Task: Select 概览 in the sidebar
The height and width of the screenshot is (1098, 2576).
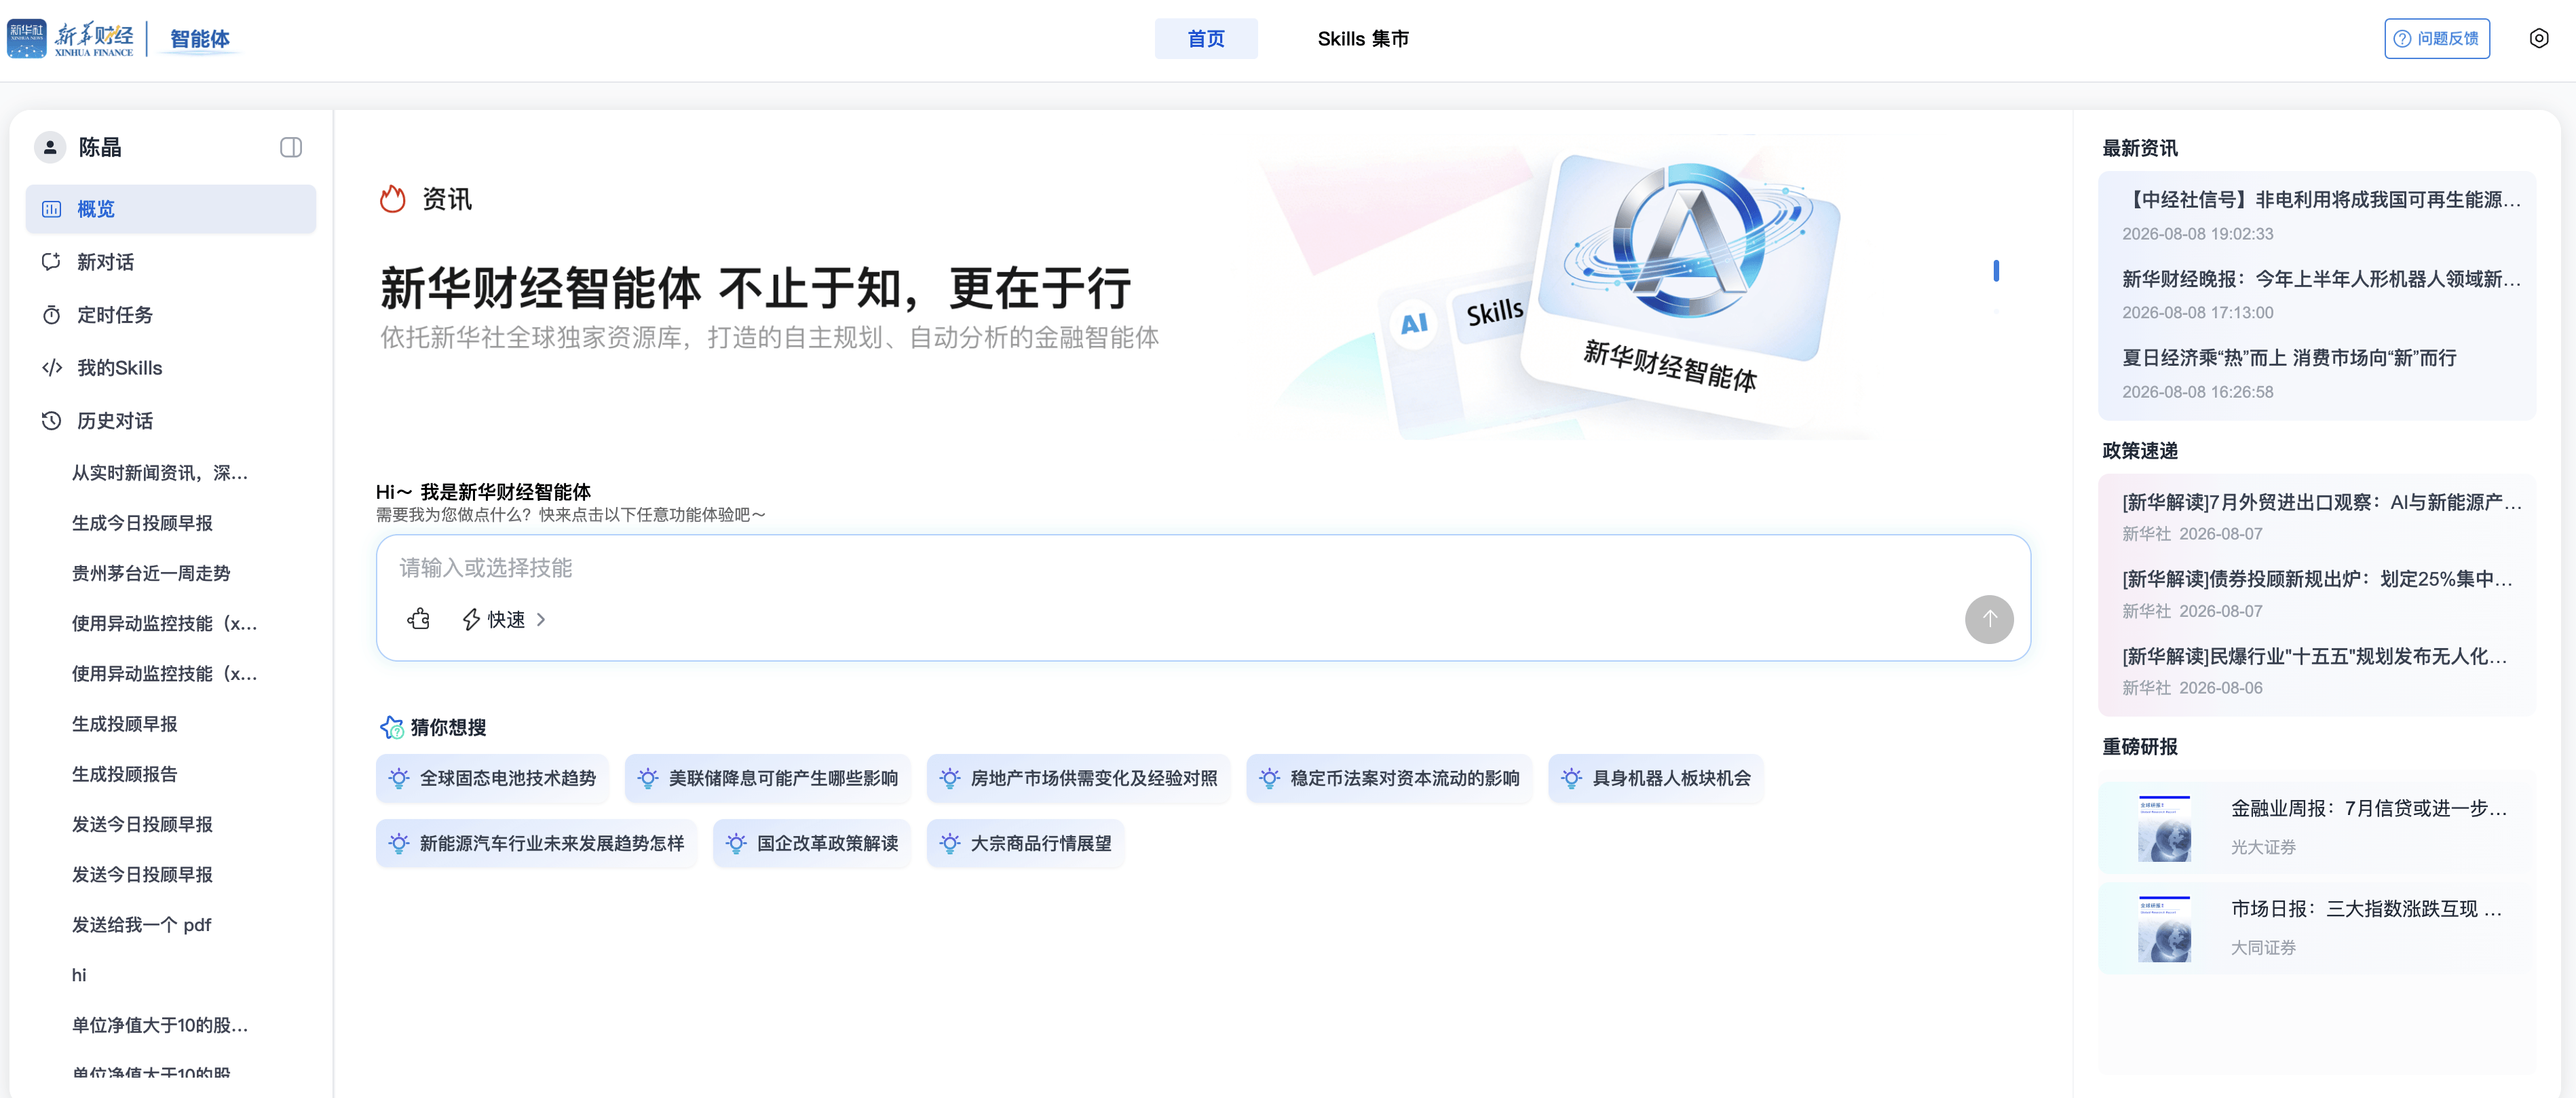Action: point(171,209)
